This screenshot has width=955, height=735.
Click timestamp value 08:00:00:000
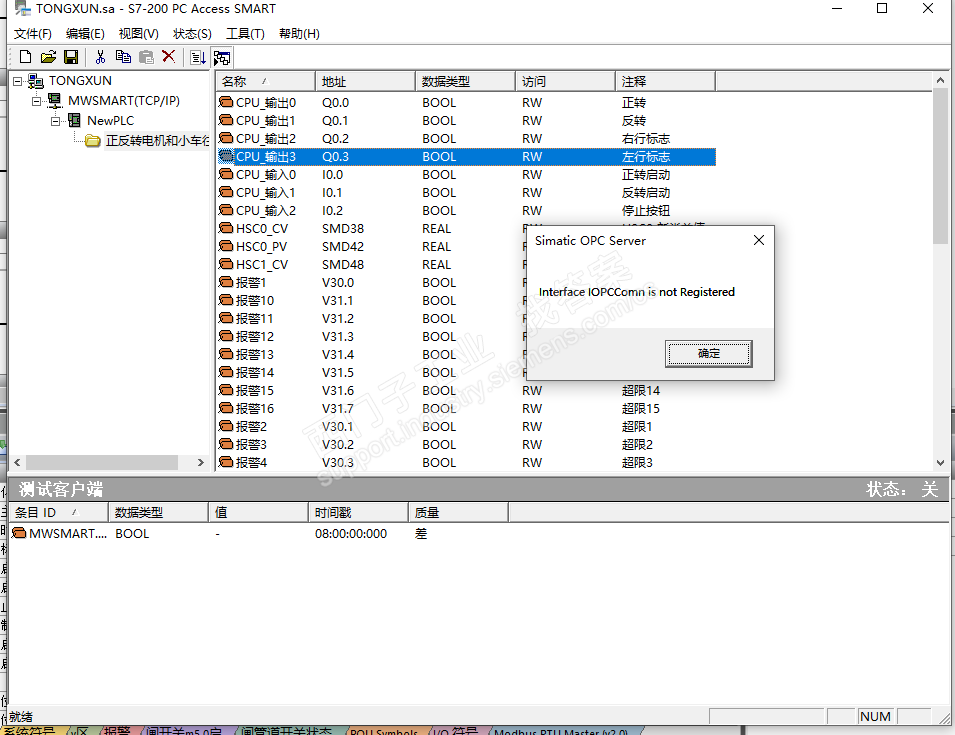coord(351,533)
